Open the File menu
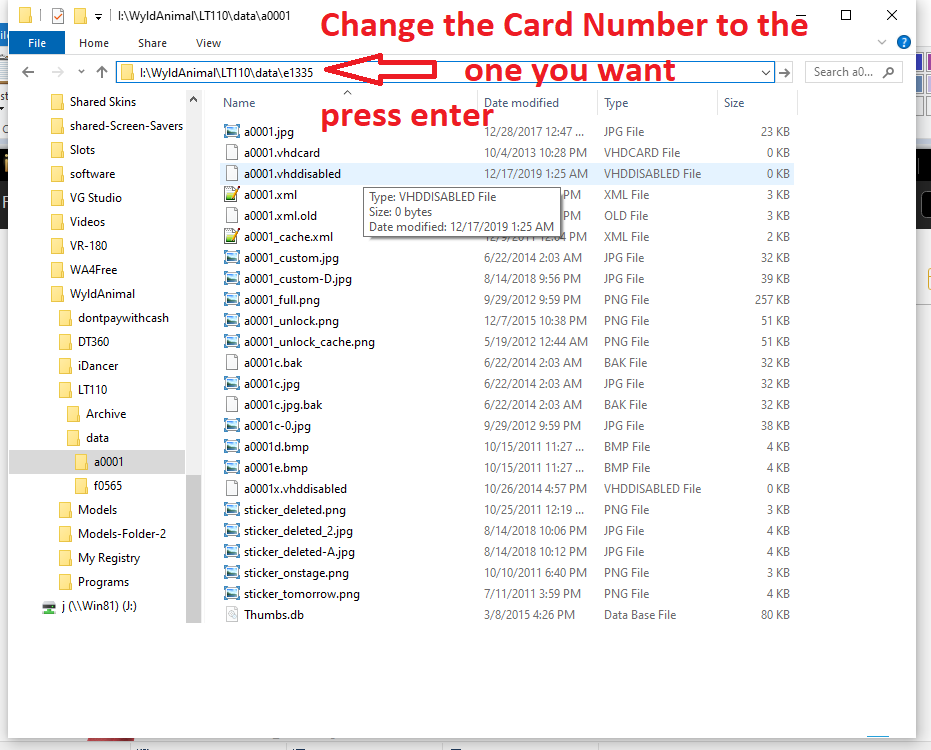 point(36,43)
